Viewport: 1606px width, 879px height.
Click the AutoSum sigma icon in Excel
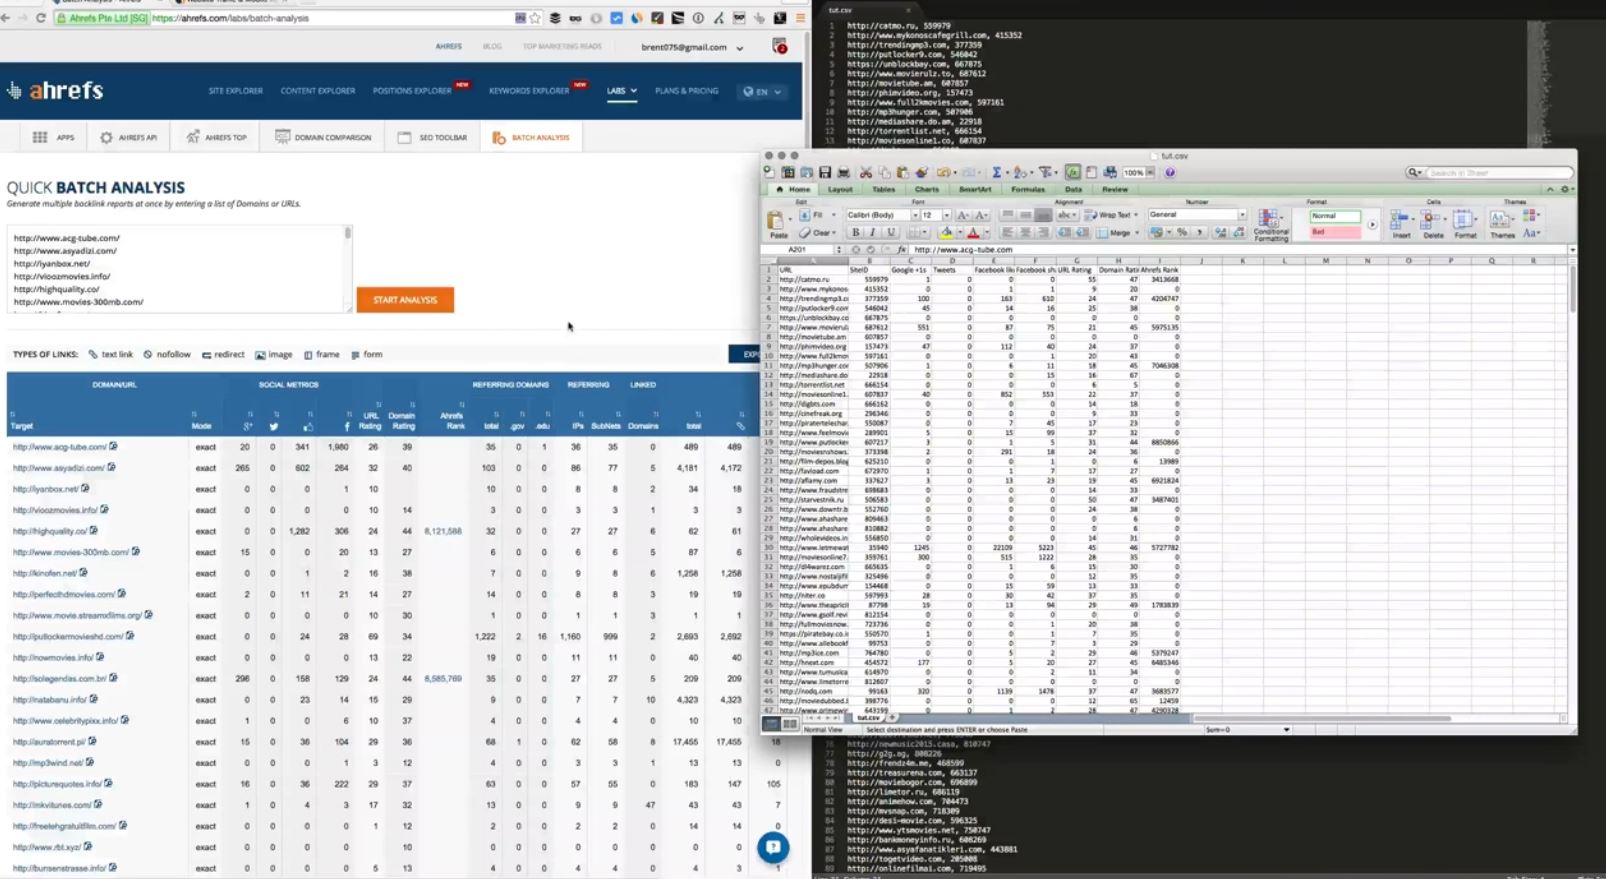coord(996,173)
